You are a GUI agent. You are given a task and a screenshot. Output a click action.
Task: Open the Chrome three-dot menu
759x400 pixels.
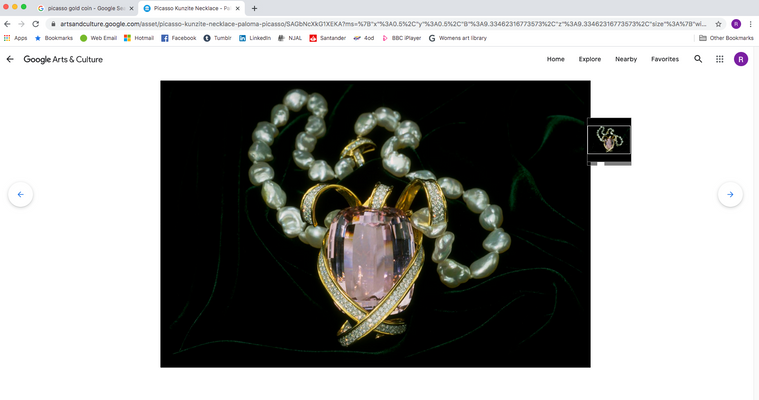coord(751,24)
